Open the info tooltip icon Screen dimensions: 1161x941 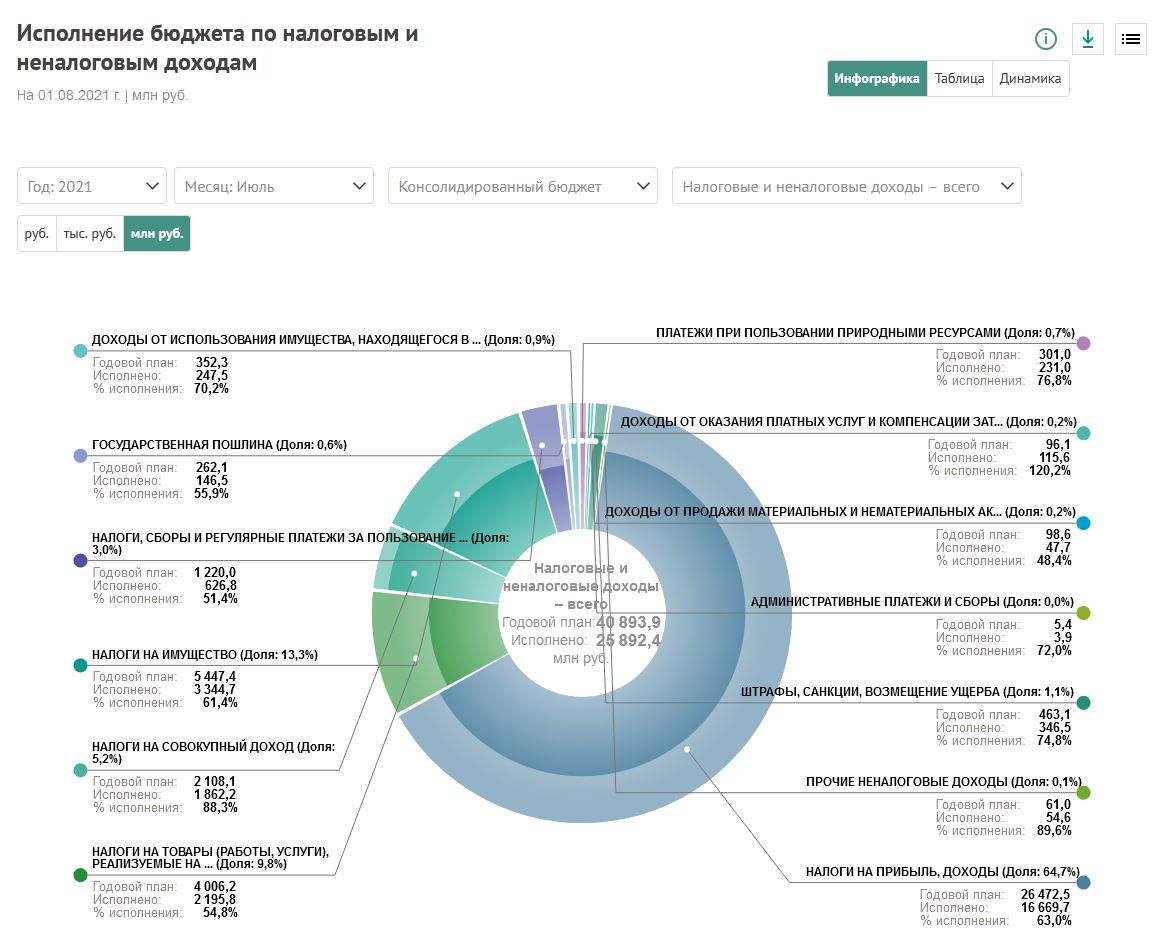pos(1046,39)
